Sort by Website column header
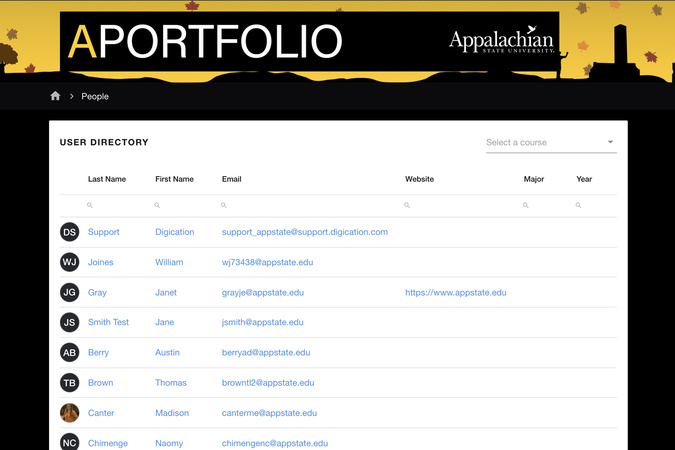This screenshot has height=450, width=675. tap(419, 179)
